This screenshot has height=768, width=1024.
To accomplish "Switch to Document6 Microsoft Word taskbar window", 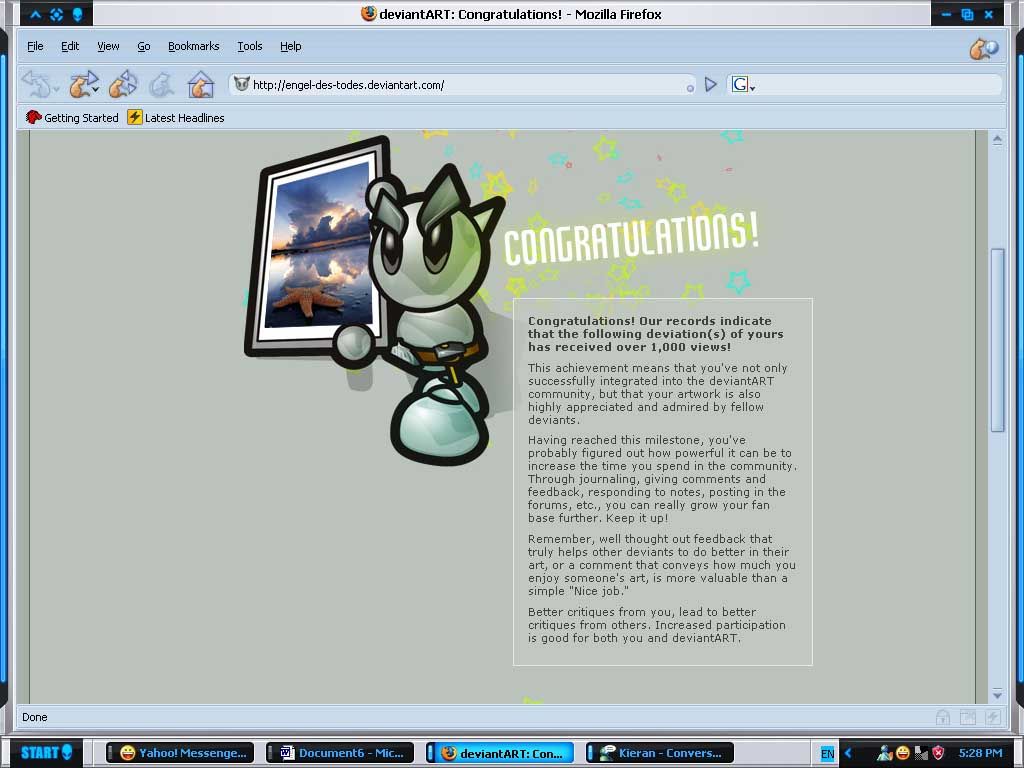I will pos(340,753).
